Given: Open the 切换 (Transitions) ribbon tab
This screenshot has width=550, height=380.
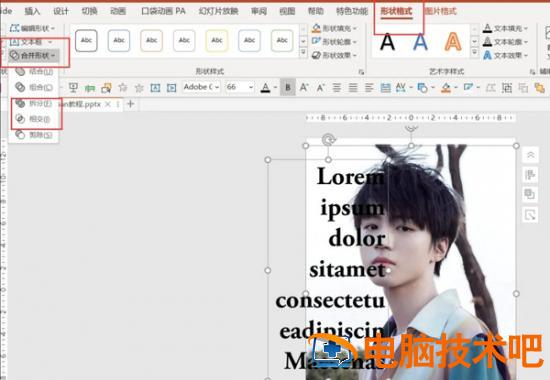Looking at the screenshot, I should pos(89,11).
